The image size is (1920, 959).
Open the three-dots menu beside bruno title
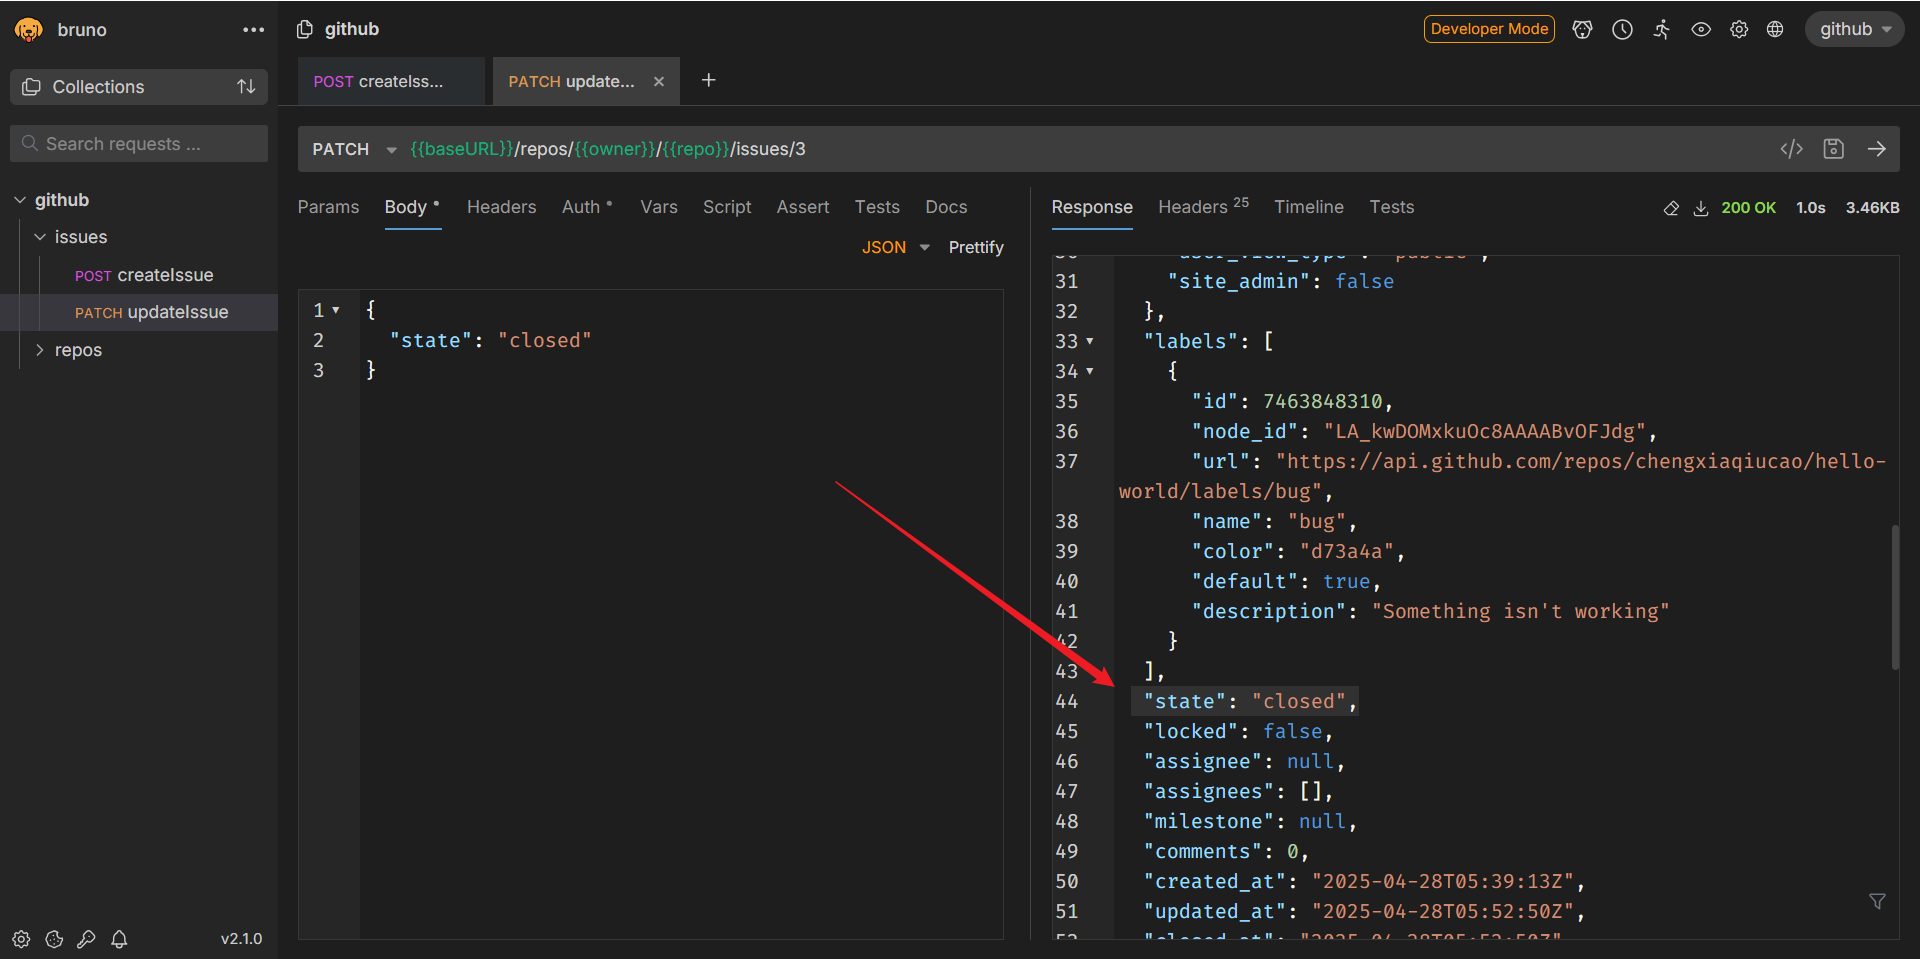click(x=254, y=30)
